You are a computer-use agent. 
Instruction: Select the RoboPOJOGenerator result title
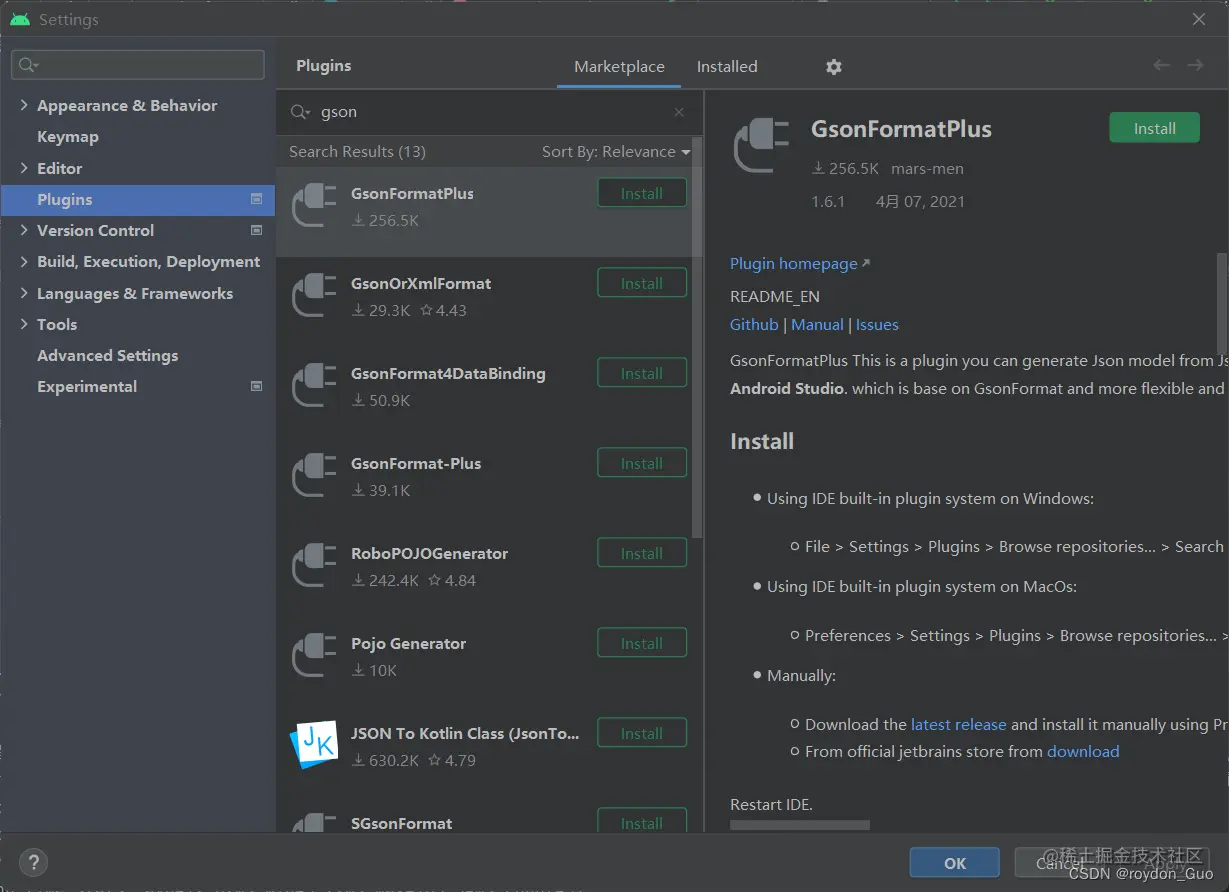click(429, 553)
